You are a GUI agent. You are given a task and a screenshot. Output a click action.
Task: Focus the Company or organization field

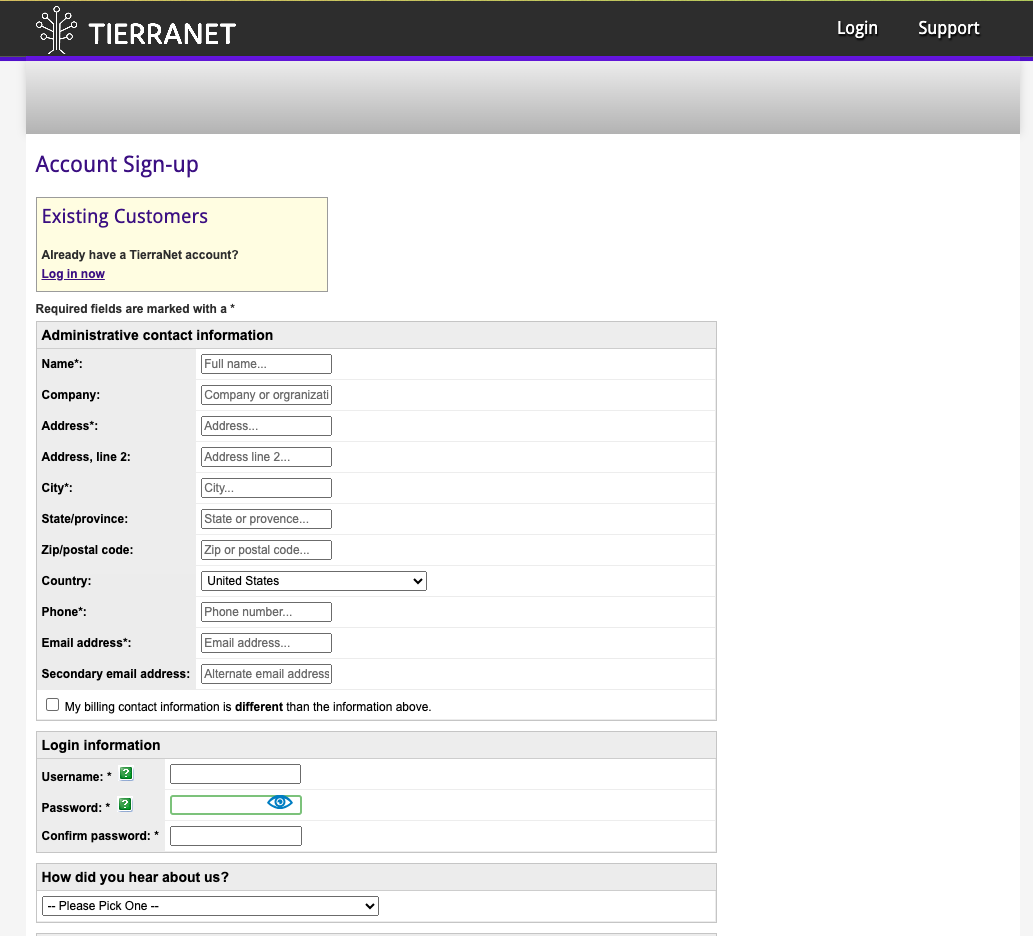(266, 395)
